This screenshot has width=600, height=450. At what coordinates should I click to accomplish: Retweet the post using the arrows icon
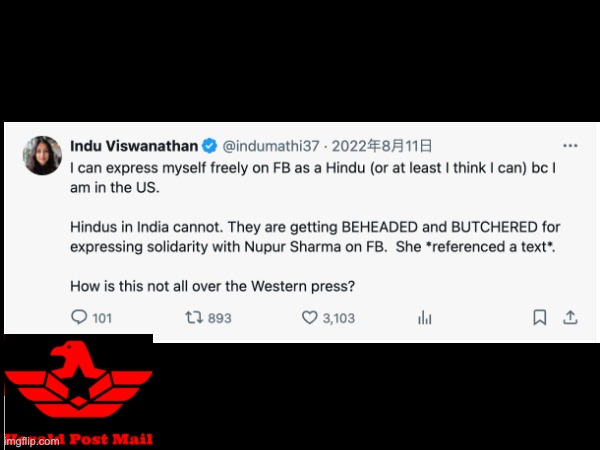(194, 317)
